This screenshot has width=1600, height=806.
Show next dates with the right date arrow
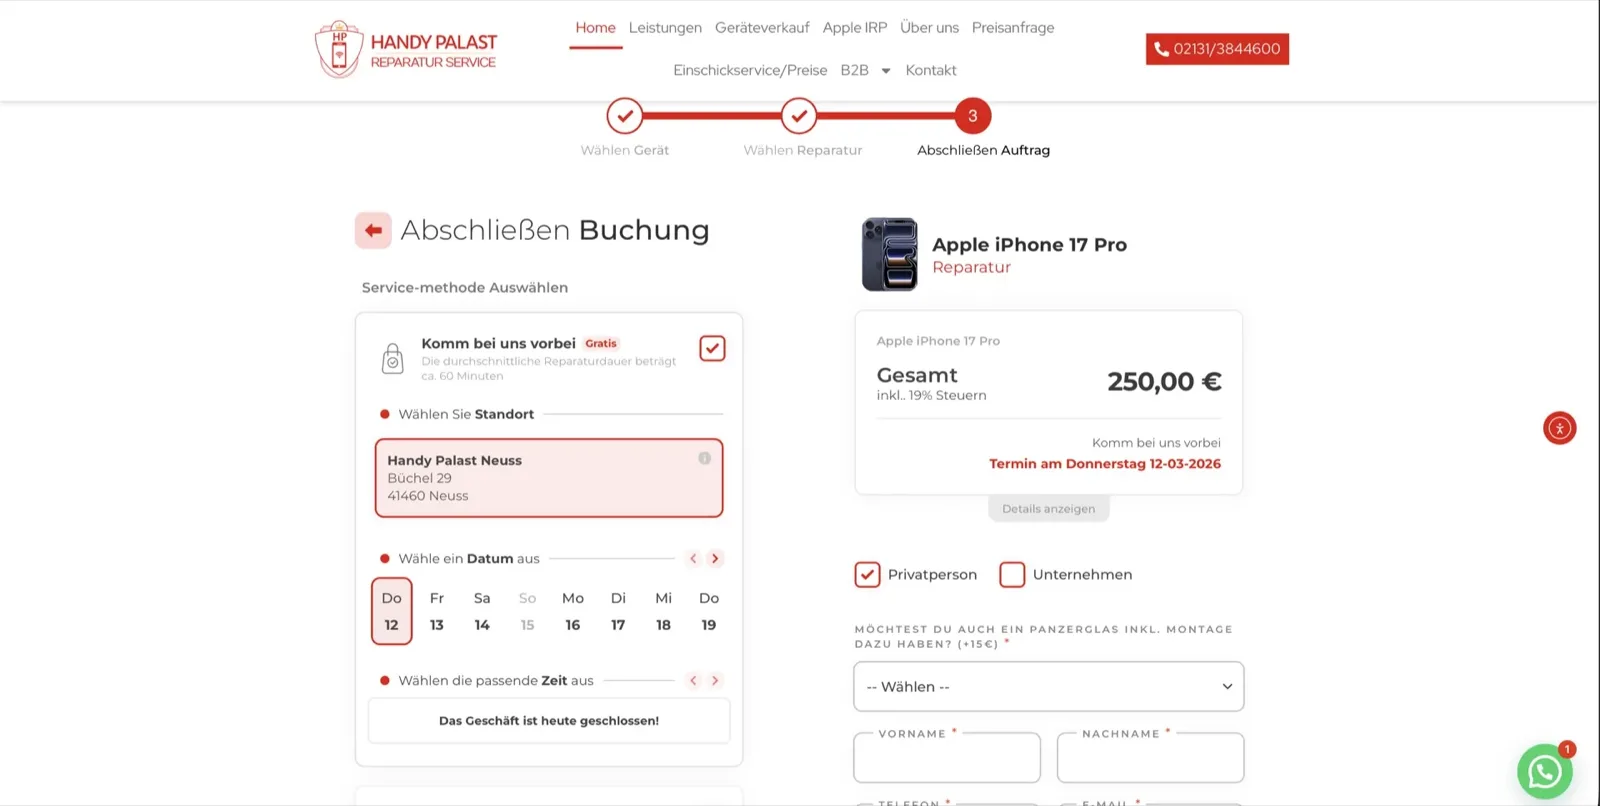[x=715, y=559]
